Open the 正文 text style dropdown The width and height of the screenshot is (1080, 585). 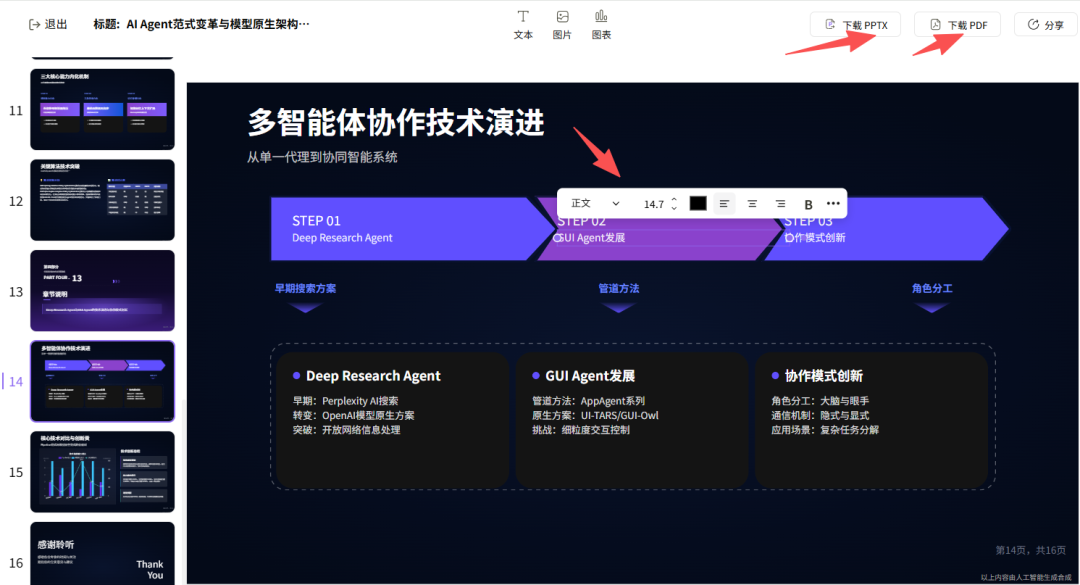[595, 203]
